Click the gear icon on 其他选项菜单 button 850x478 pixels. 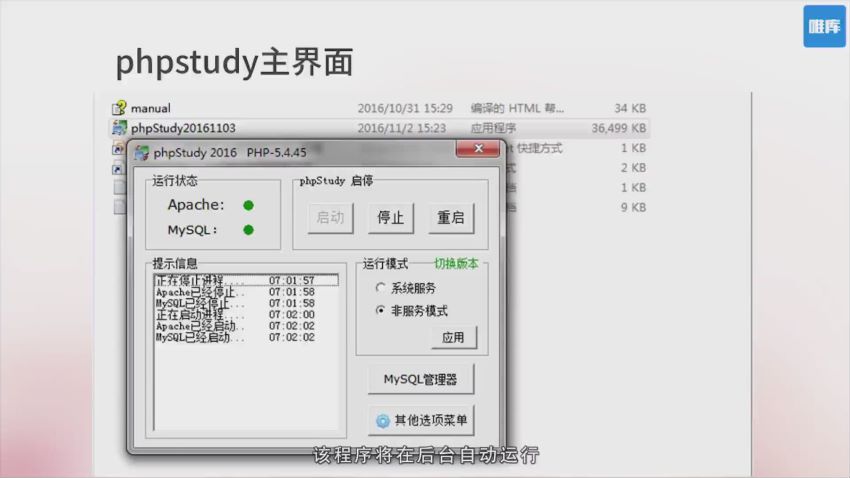click(383, 421)
